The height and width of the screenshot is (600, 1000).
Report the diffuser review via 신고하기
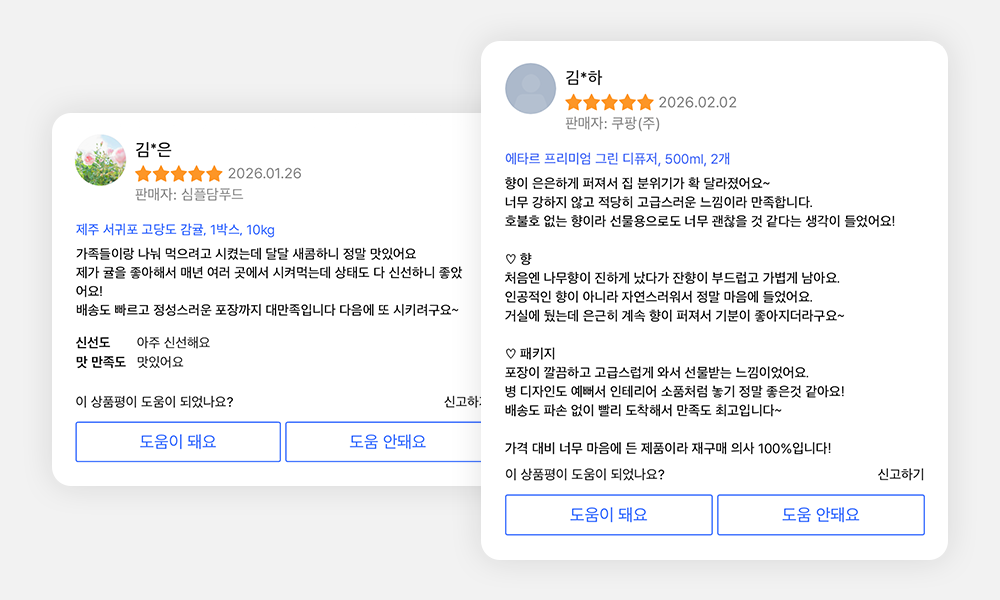point(900,474)
